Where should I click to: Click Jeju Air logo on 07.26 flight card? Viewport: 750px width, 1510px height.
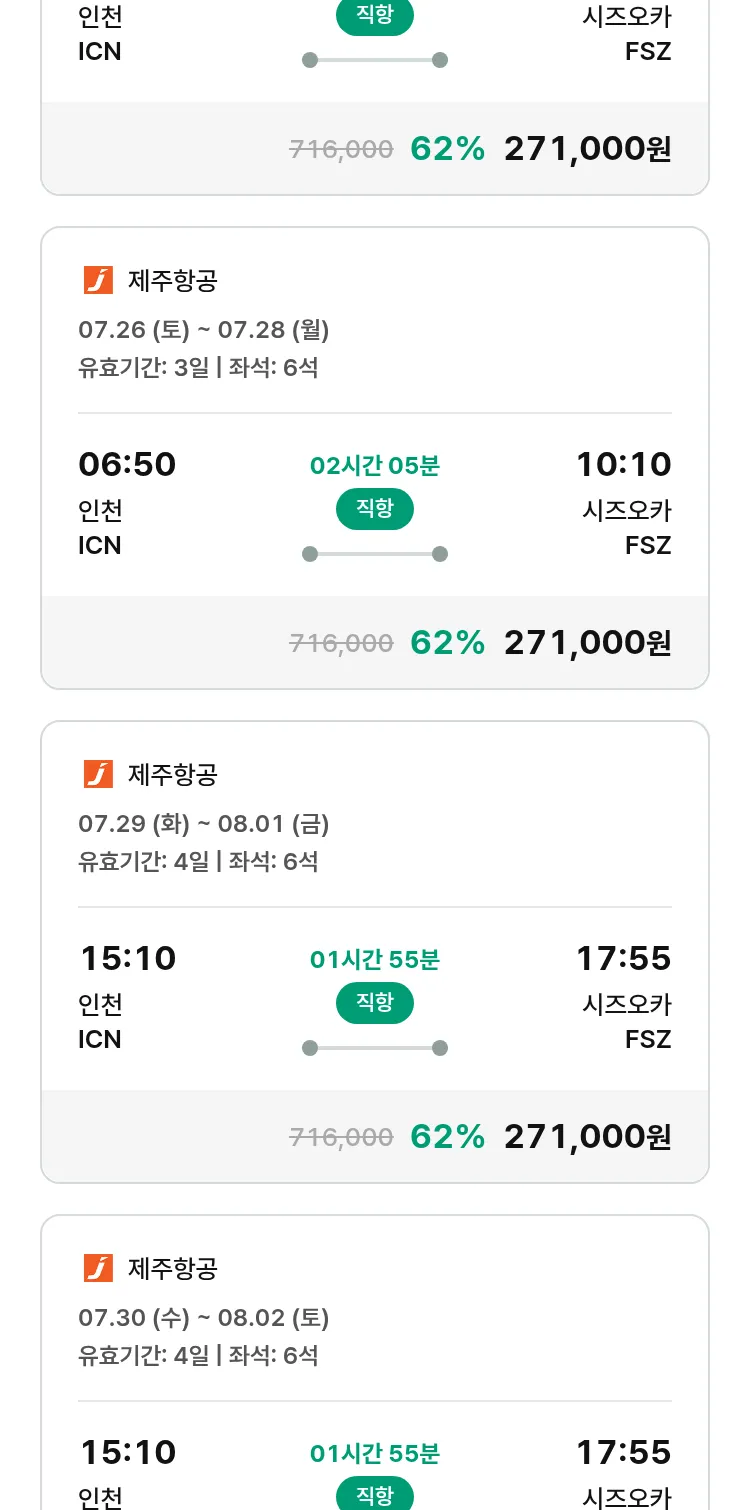(x=98, y=280)
